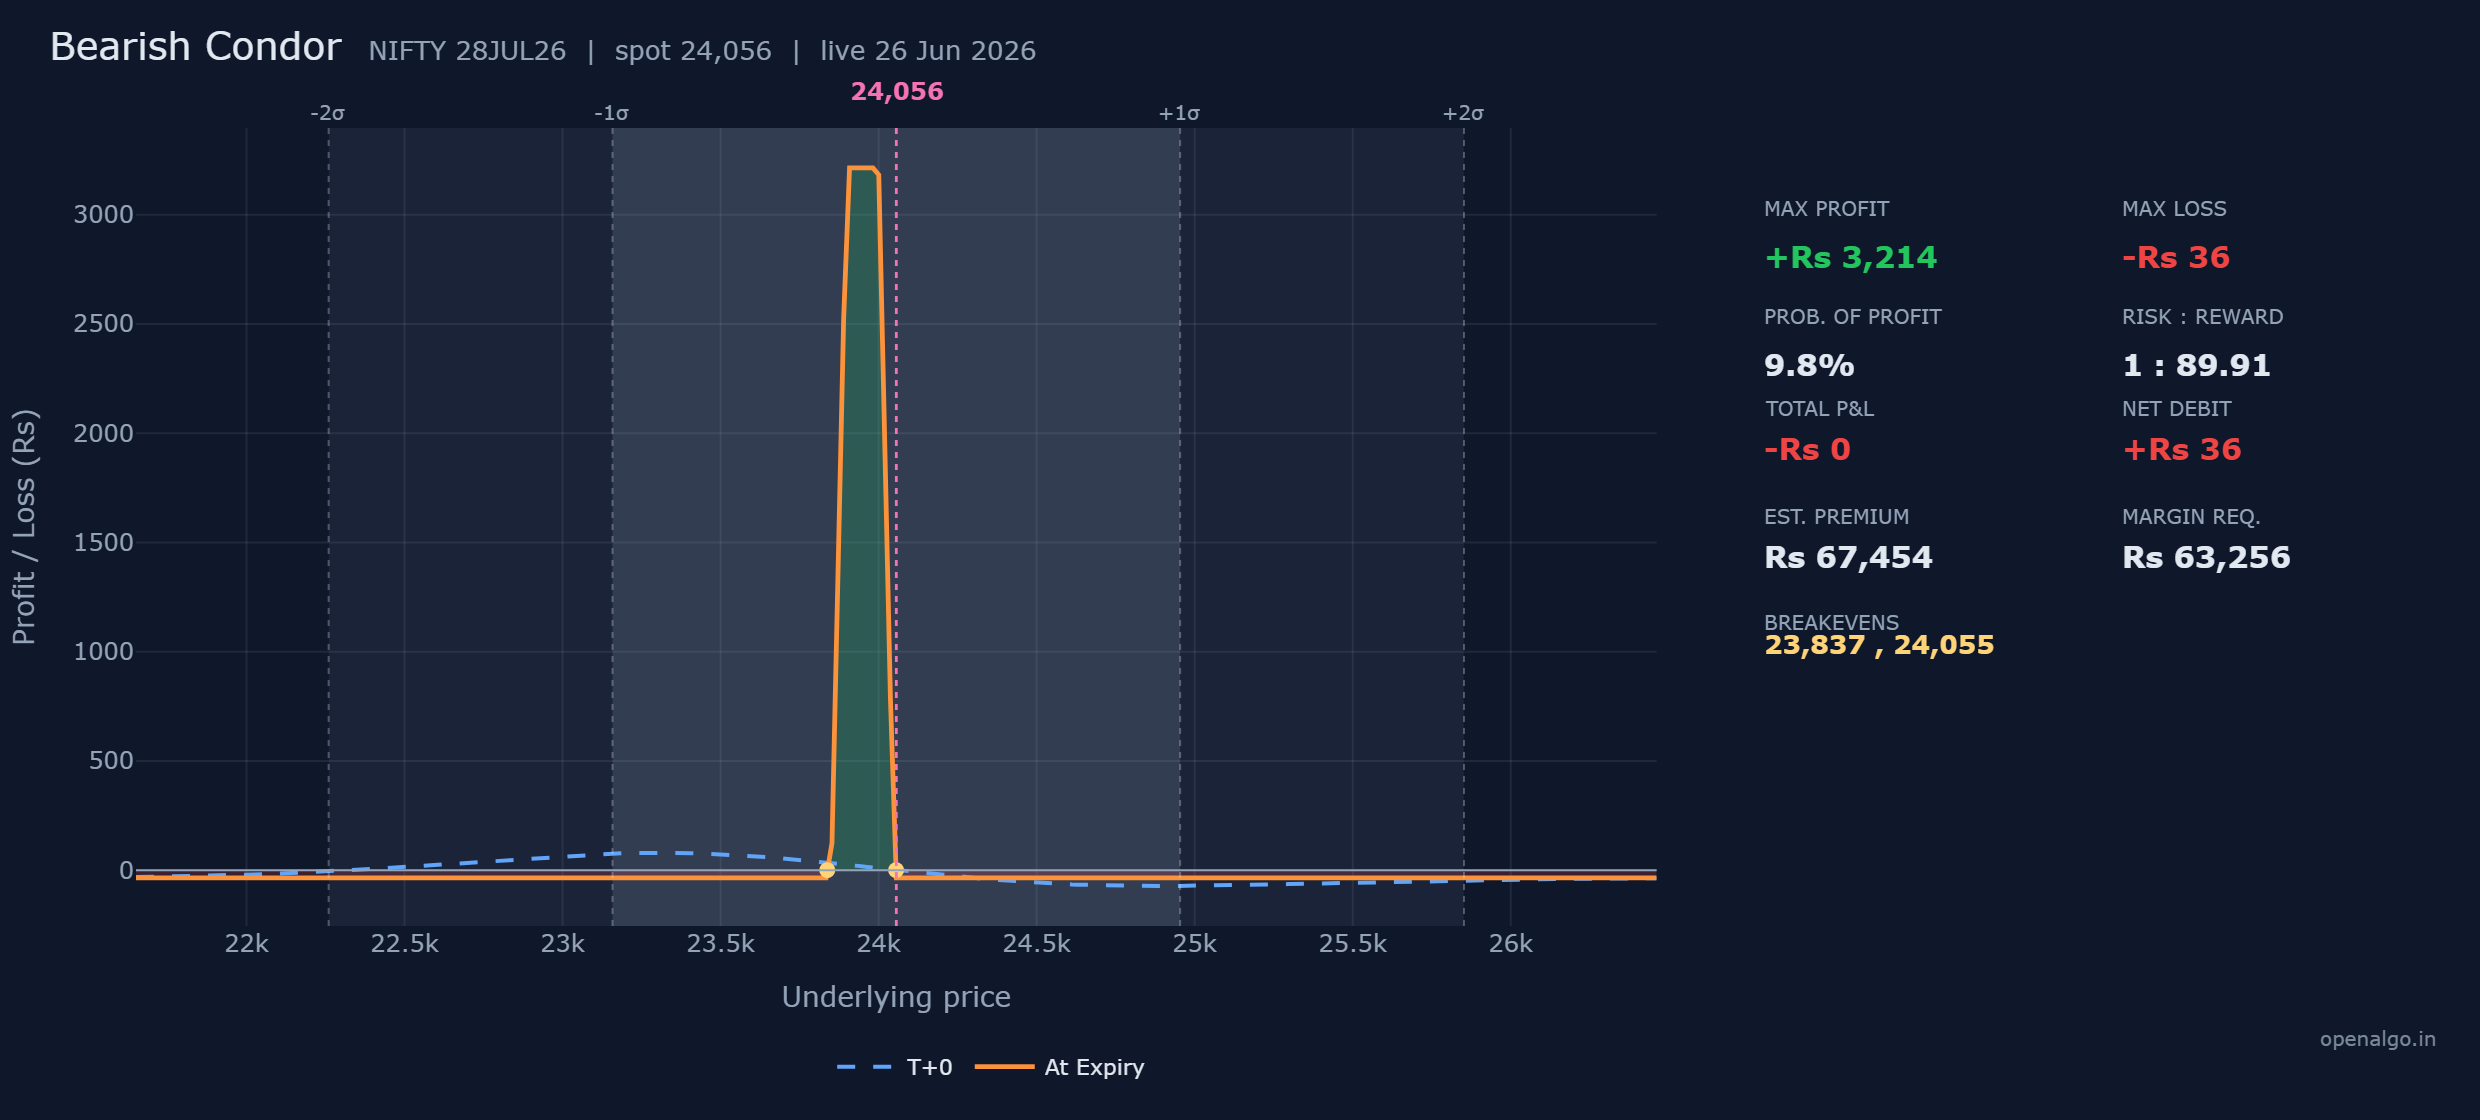Click the 1500 y-axis tick label
Screen dimensions: 2480x1120
(103, 542)
